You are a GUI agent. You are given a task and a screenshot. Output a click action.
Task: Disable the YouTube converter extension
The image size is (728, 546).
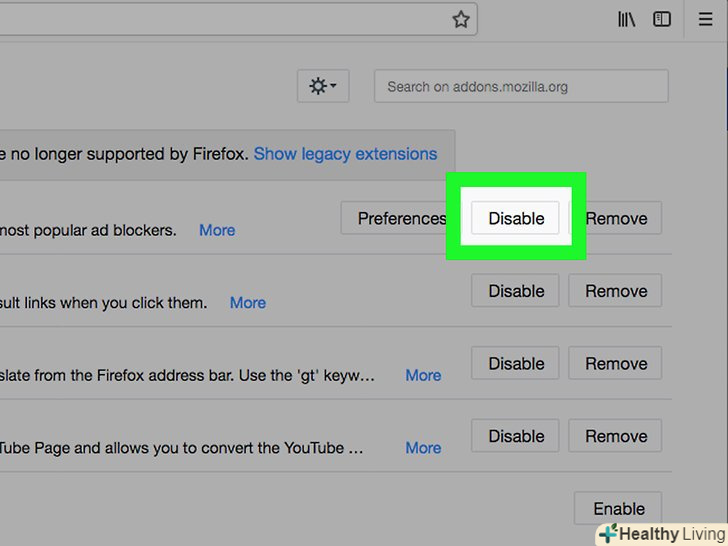516,436
